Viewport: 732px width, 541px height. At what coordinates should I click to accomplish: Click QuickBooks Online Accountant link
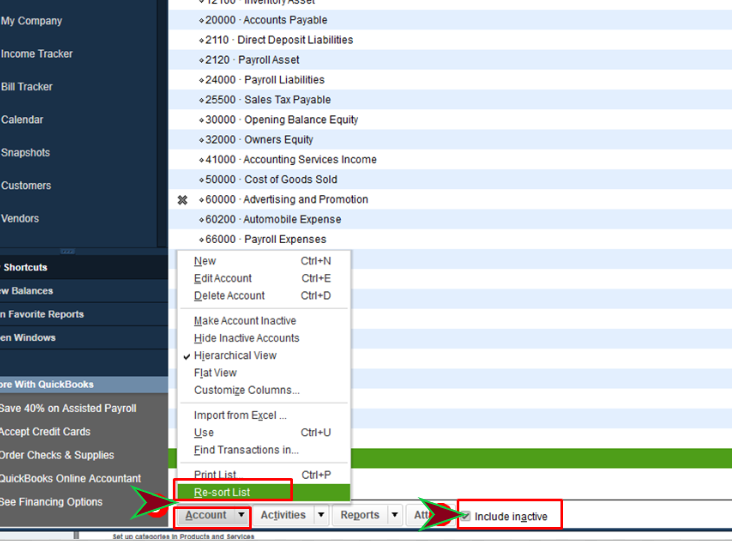pyautogui.click(x=70, y=478)
